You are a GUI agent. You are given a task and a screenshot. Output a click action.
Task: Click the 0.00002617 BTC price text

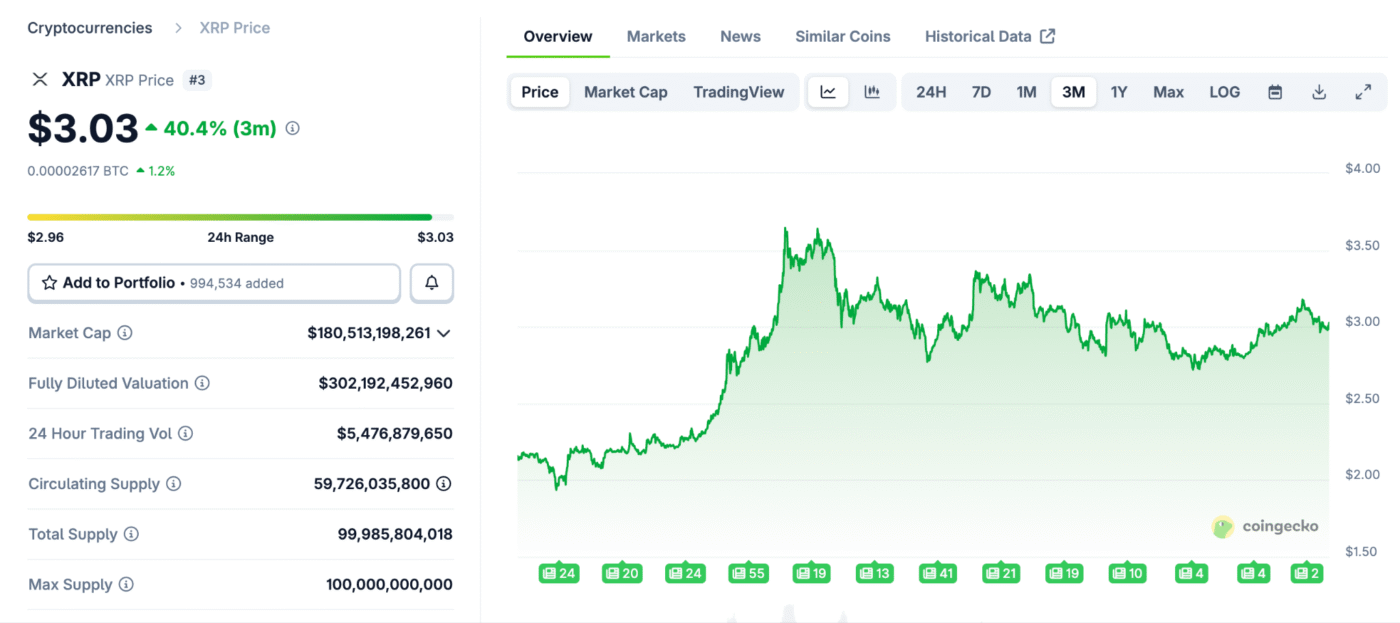(x=78, y=171)
